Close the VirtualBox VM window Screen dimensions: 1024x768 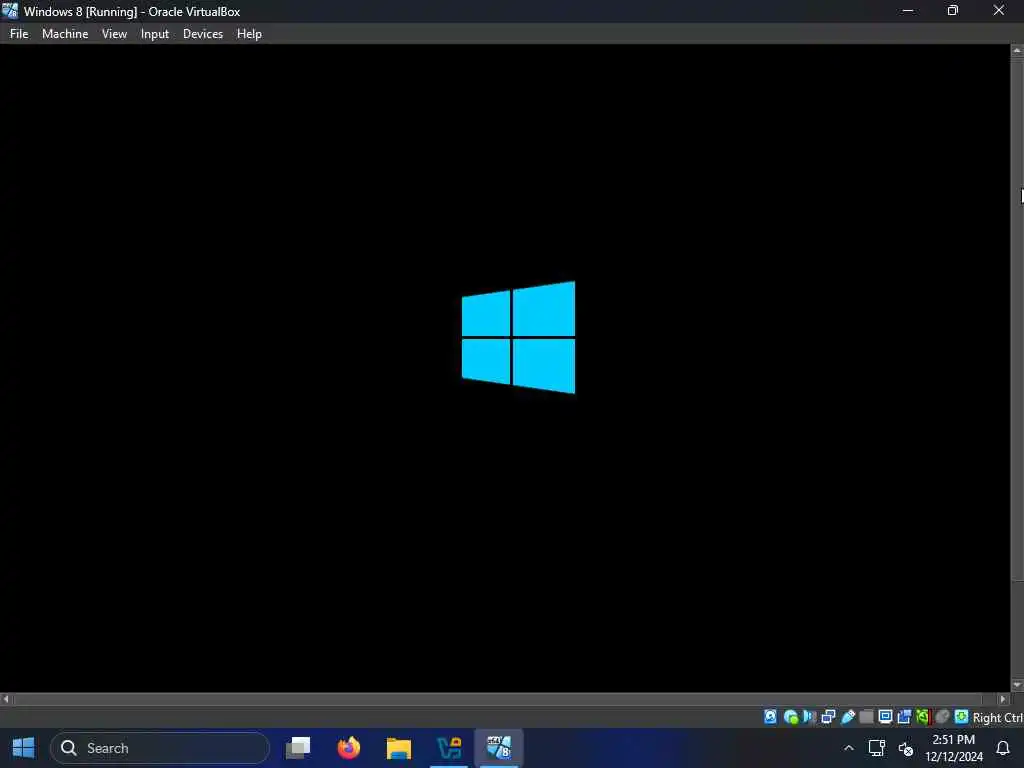(x=999, y=10)
